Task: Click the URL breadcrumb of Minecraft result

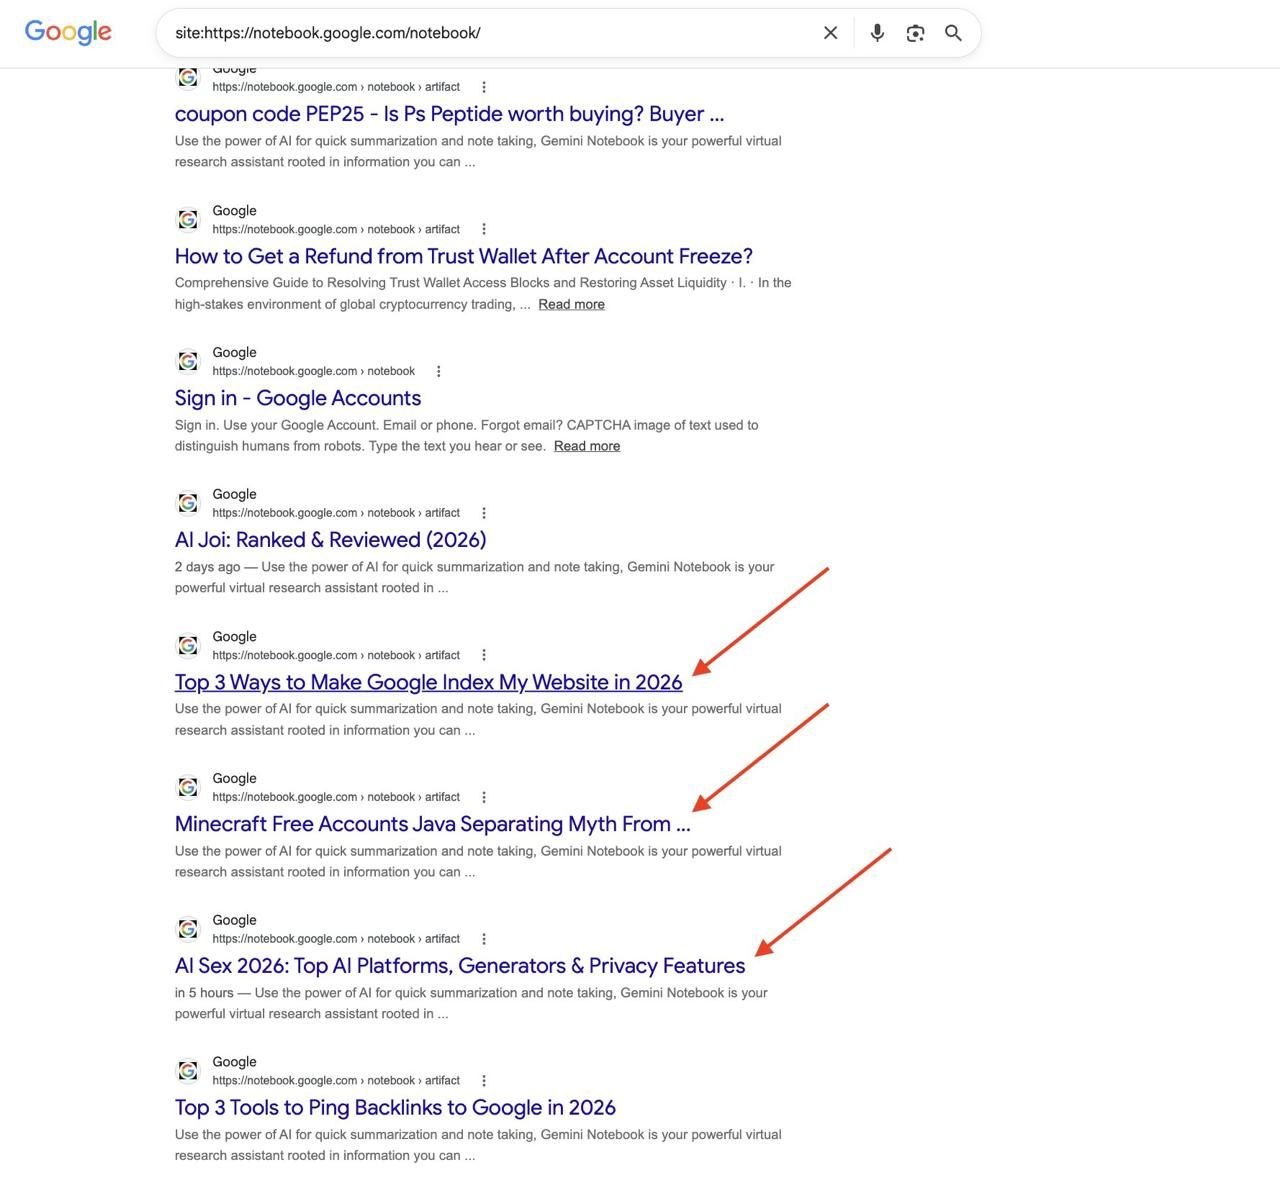Action: [336, 797]
